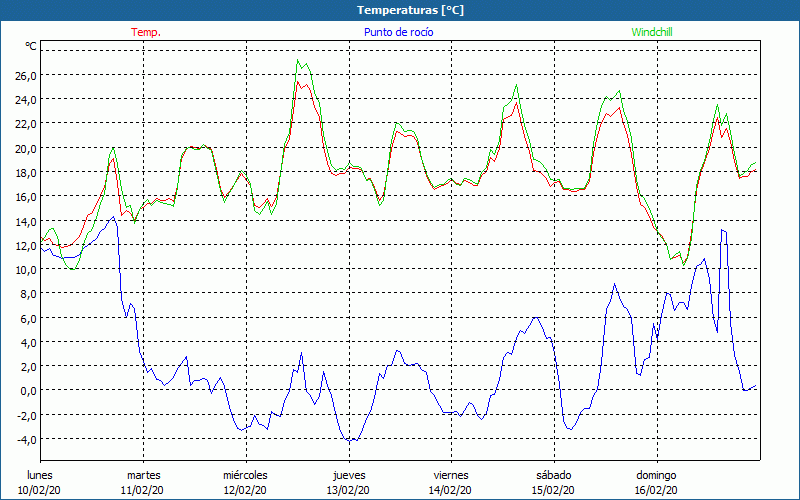Click the 'domingo' day label
The width and height of the screenshot is (800, 500).
pyautogui.click(x=656, y=475)
